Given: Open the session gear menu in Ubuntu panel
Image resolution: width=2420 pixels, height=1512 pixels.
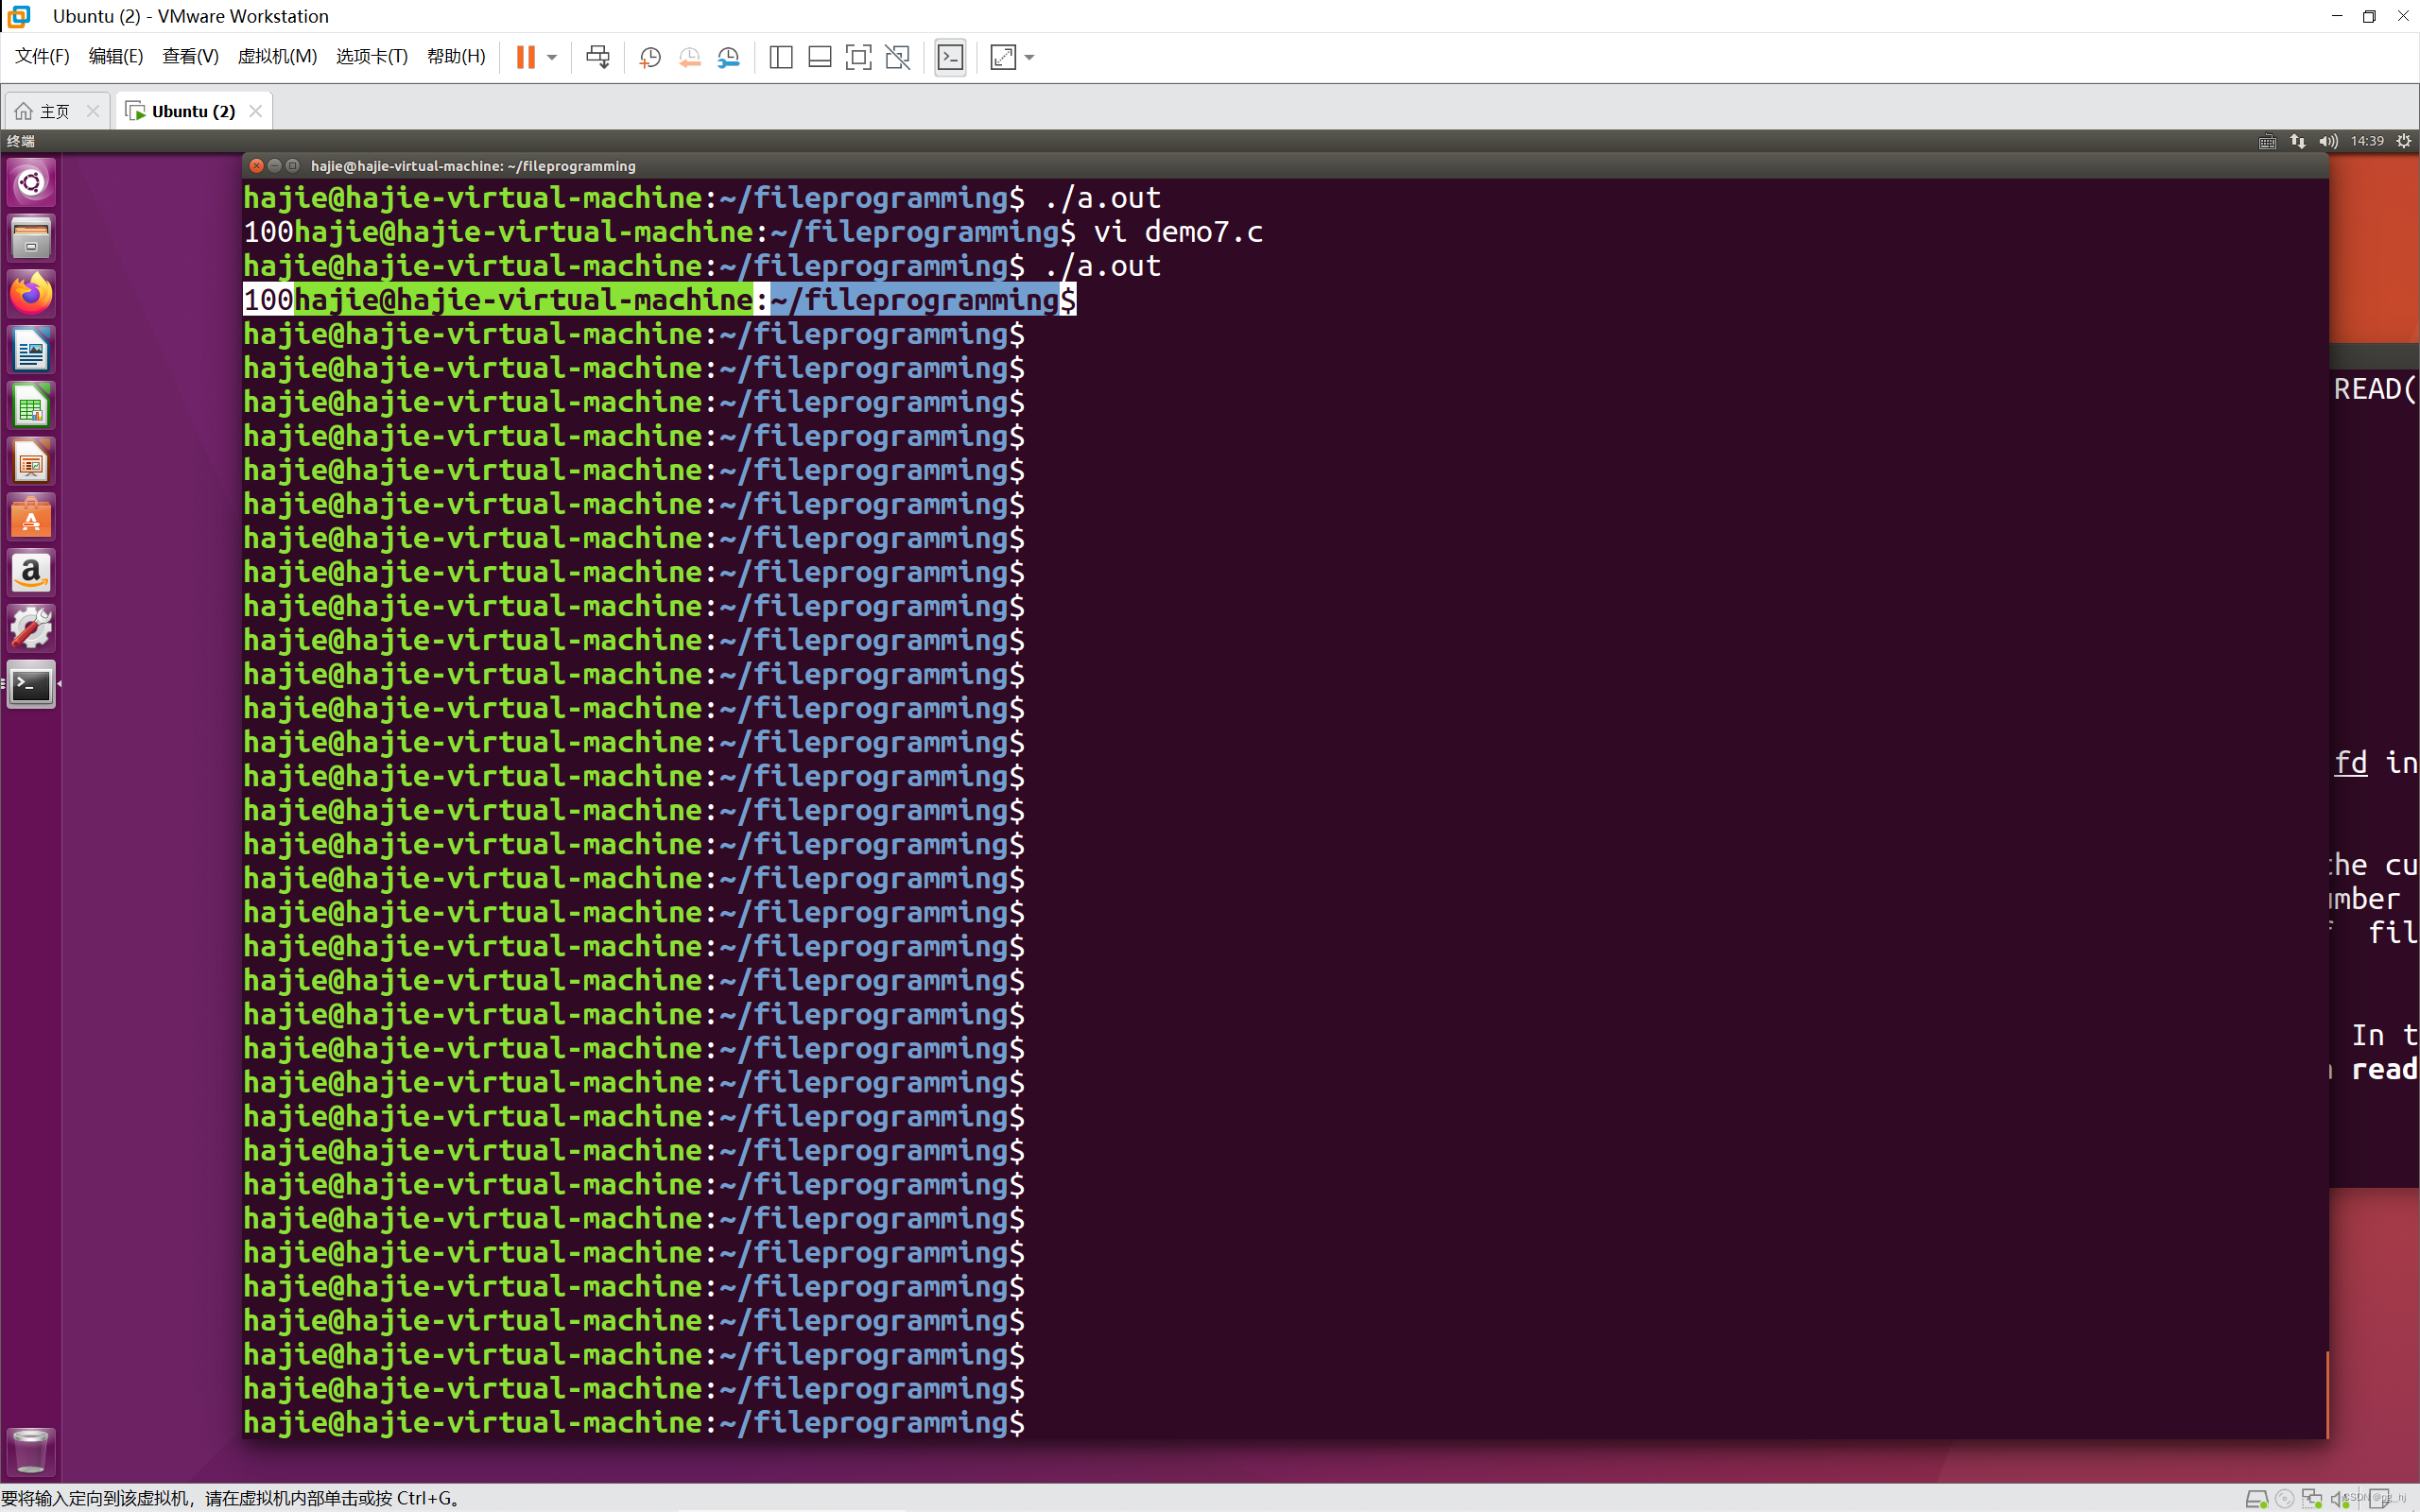Looking at the screenshot, I should tap(2404, 141).
